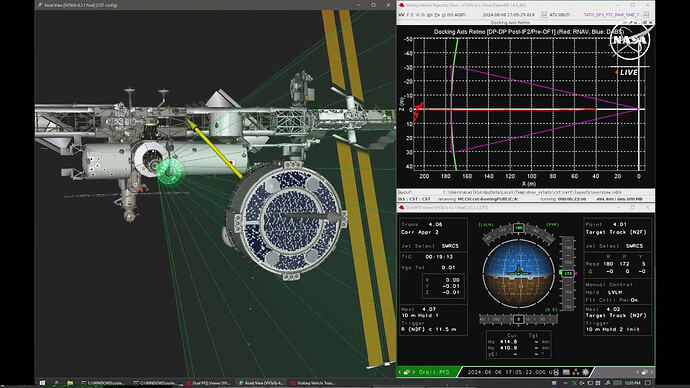Click ATV OBUT label in toolbar
The image size is (690, 388).
click(x=559, y=15)
